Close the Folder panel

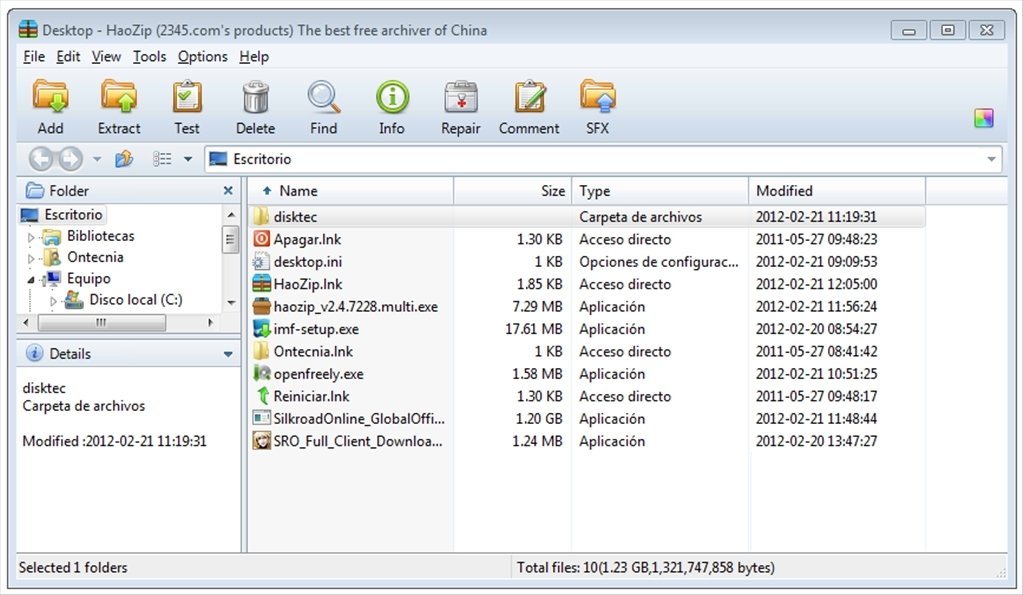coord(228,191)
